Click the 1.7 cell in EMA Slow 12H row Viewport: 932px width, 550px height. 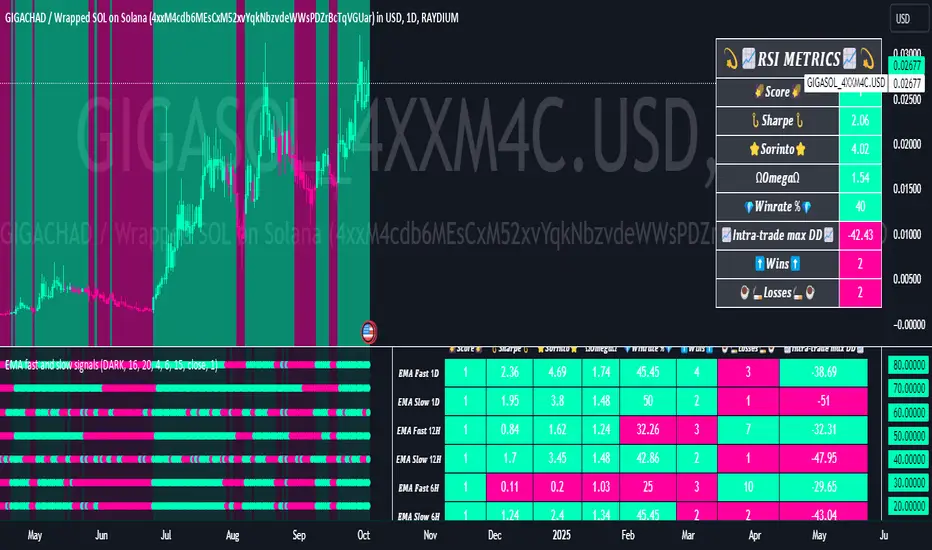tap(509, 458)
